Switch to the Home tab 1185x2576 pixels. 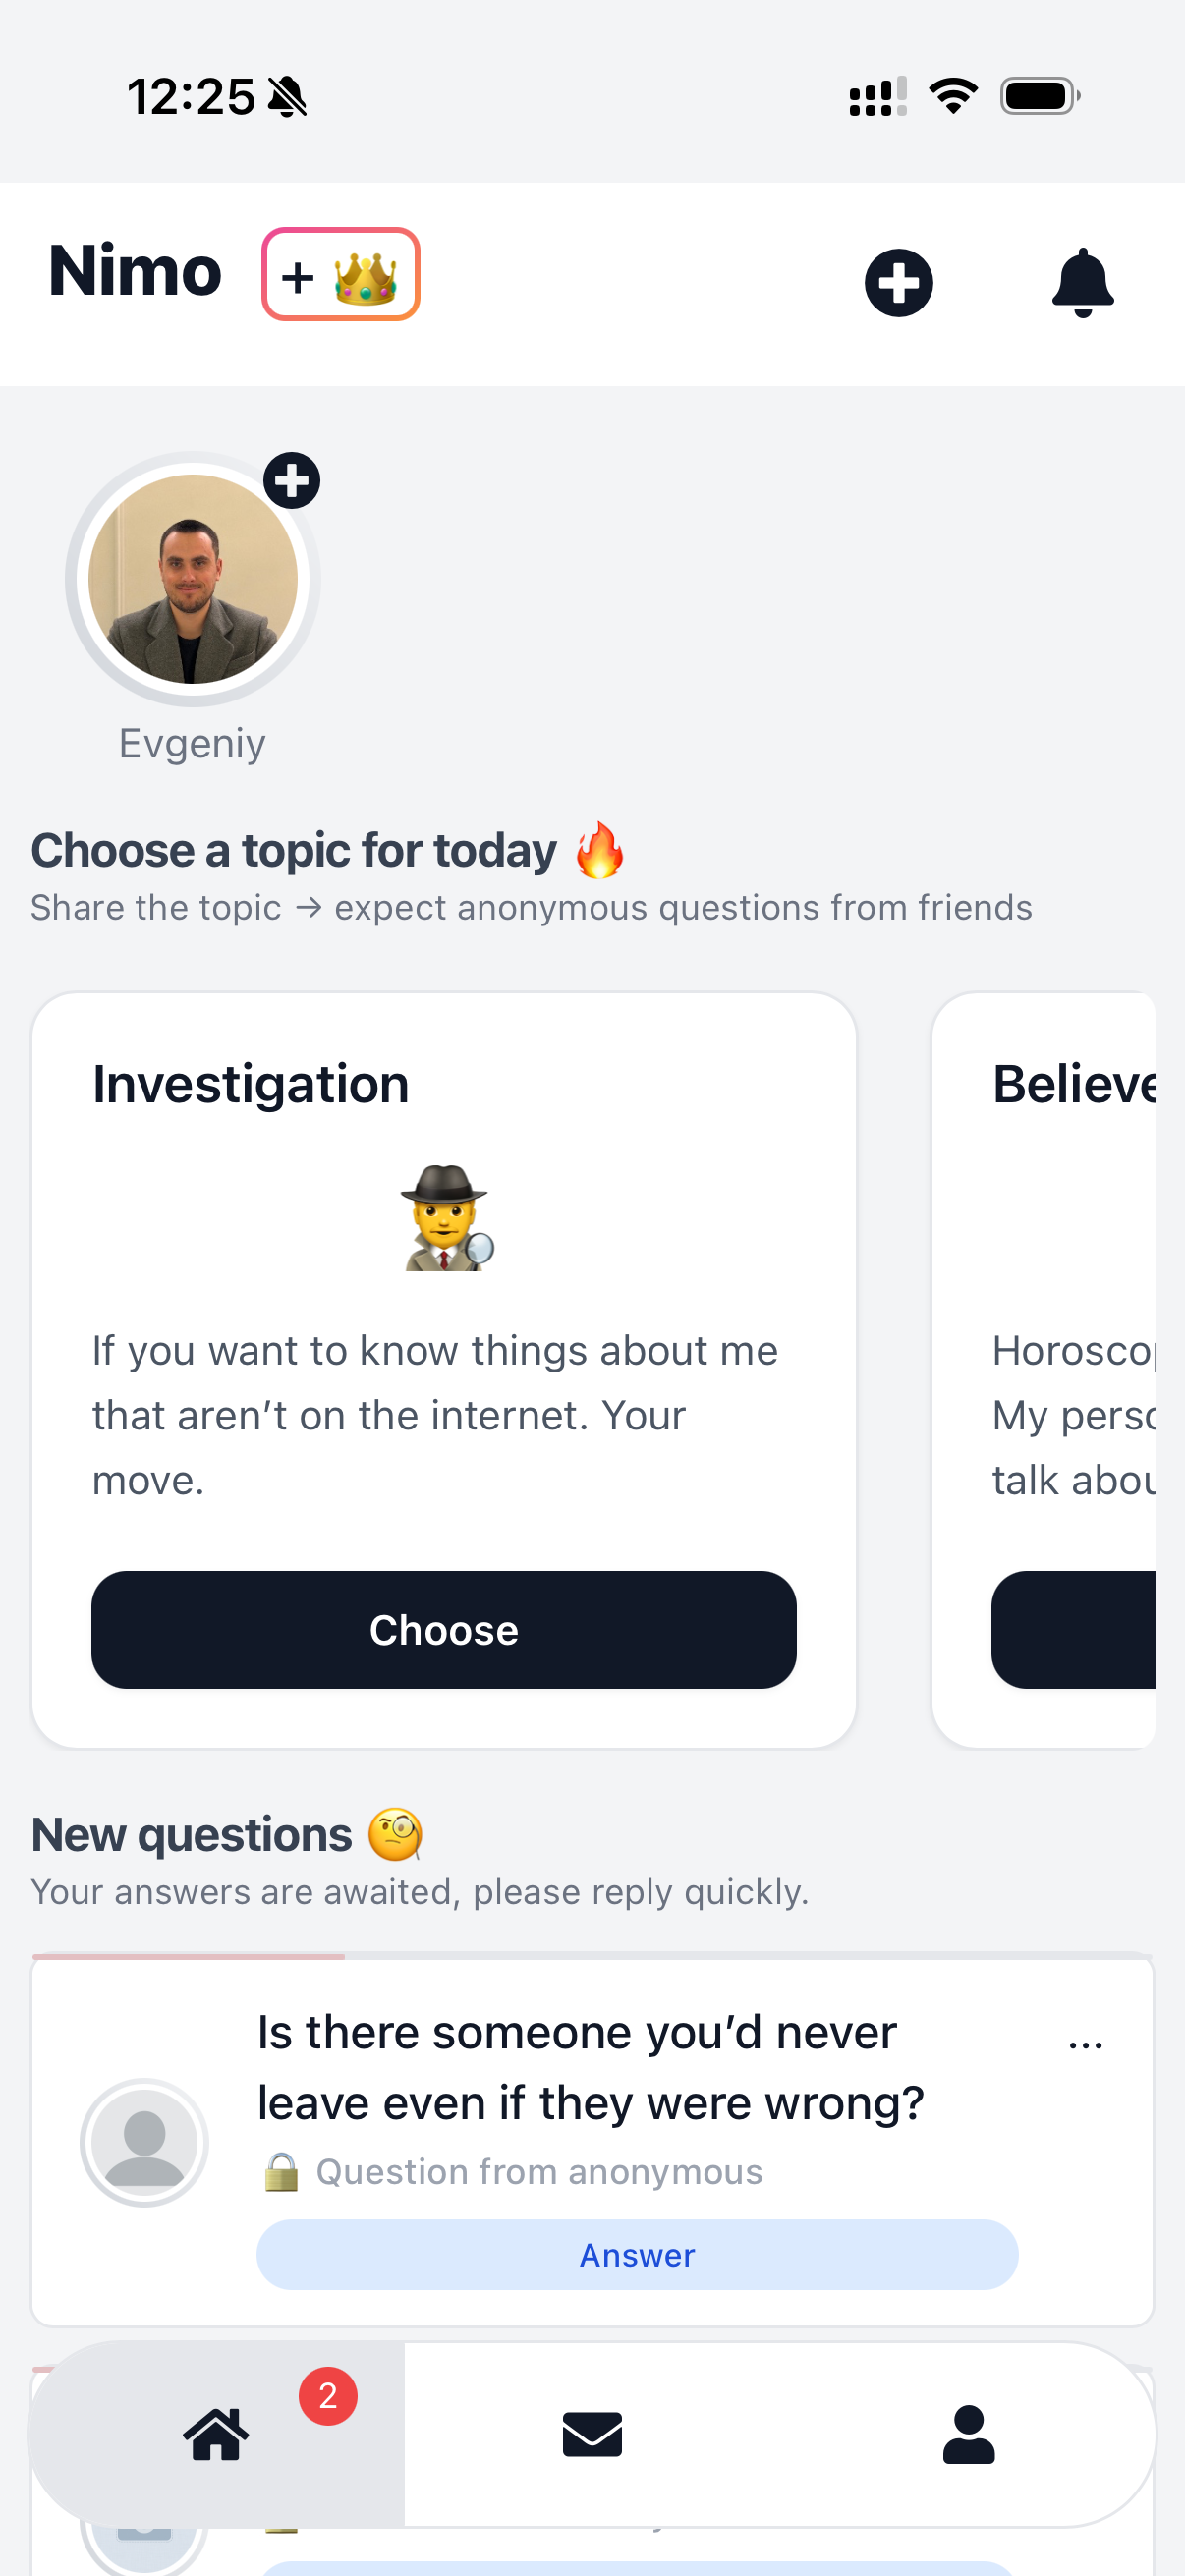pos(216,2434)
